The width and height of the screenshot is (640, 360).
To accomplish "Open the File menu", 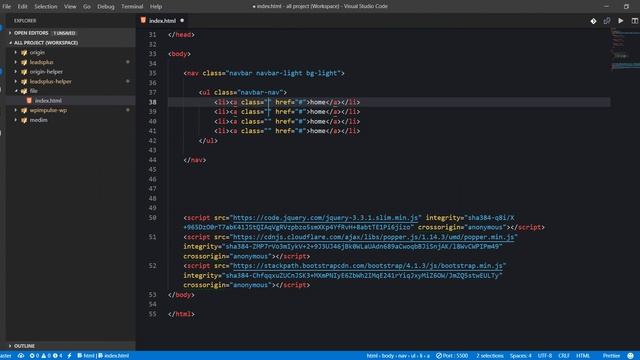I will (7, 7).
